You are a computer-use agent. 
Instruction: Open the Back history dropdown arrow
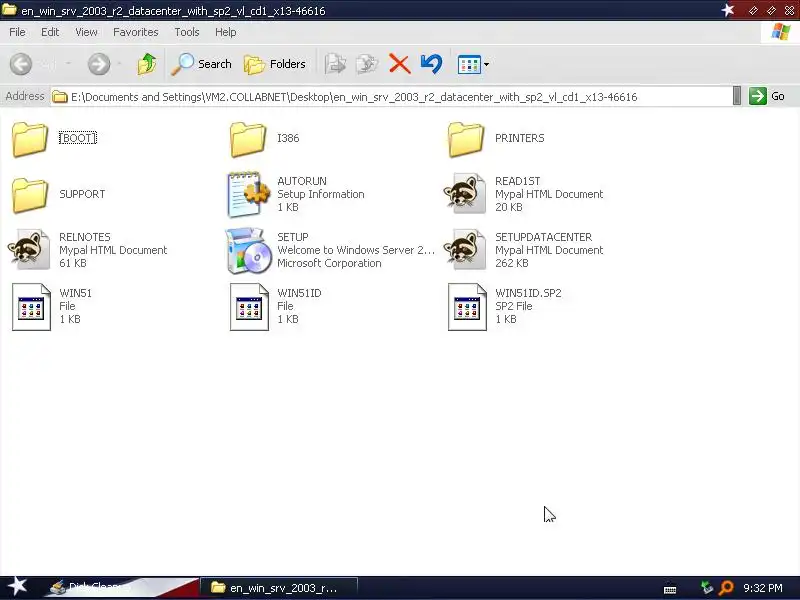(x=68, y=64)
